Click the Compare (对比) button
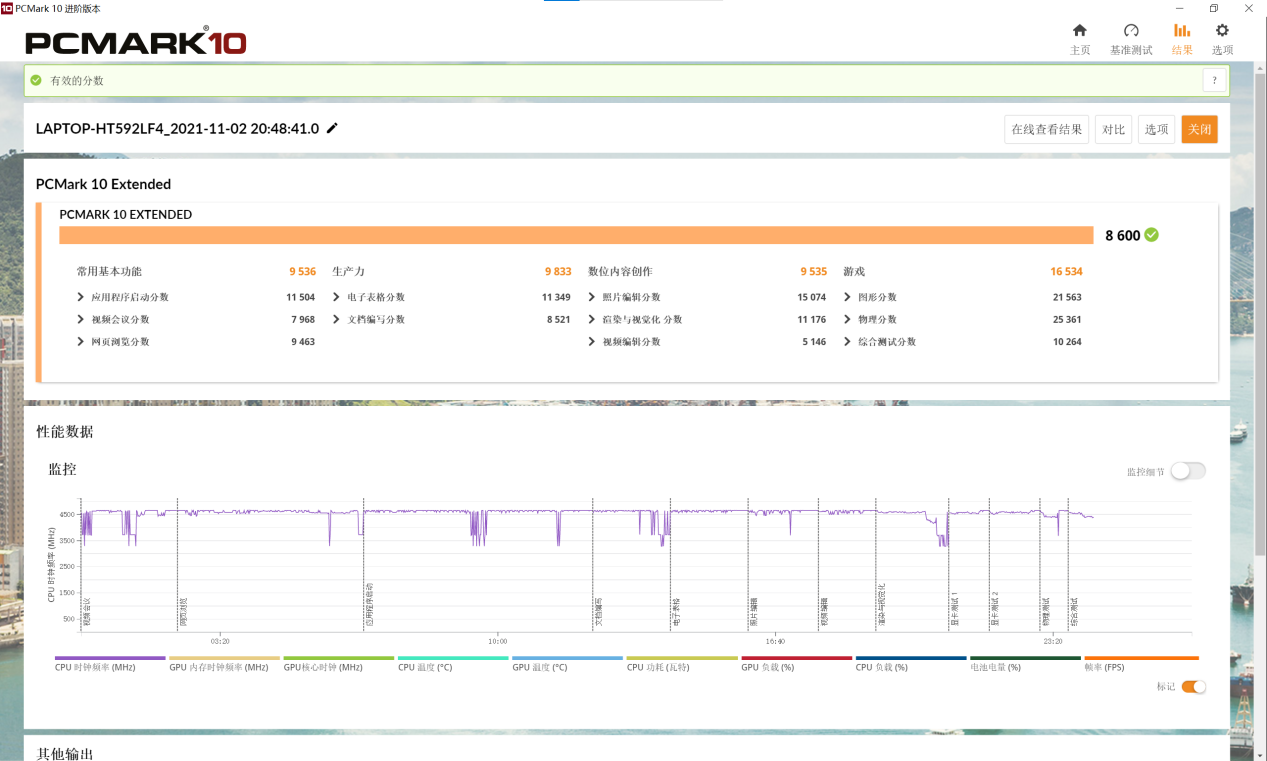The image size is (1267, 761). (x=1113, y=129)
